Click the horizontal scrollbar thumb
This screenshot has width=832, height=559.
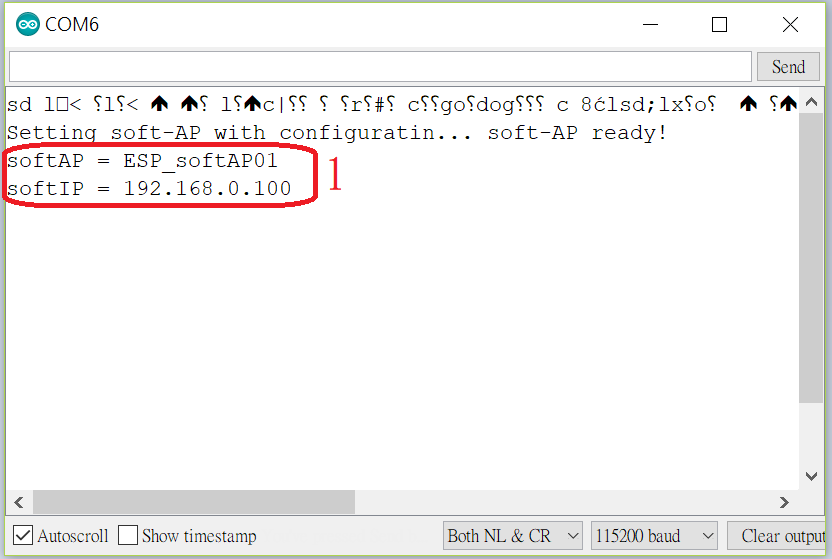(194, 502)
